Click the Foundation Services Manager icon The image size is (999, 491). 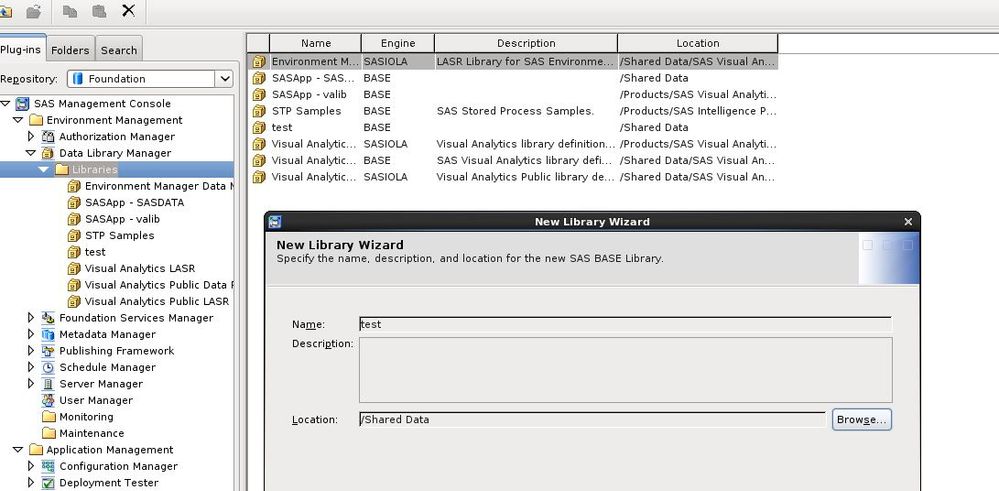point(48,318)
